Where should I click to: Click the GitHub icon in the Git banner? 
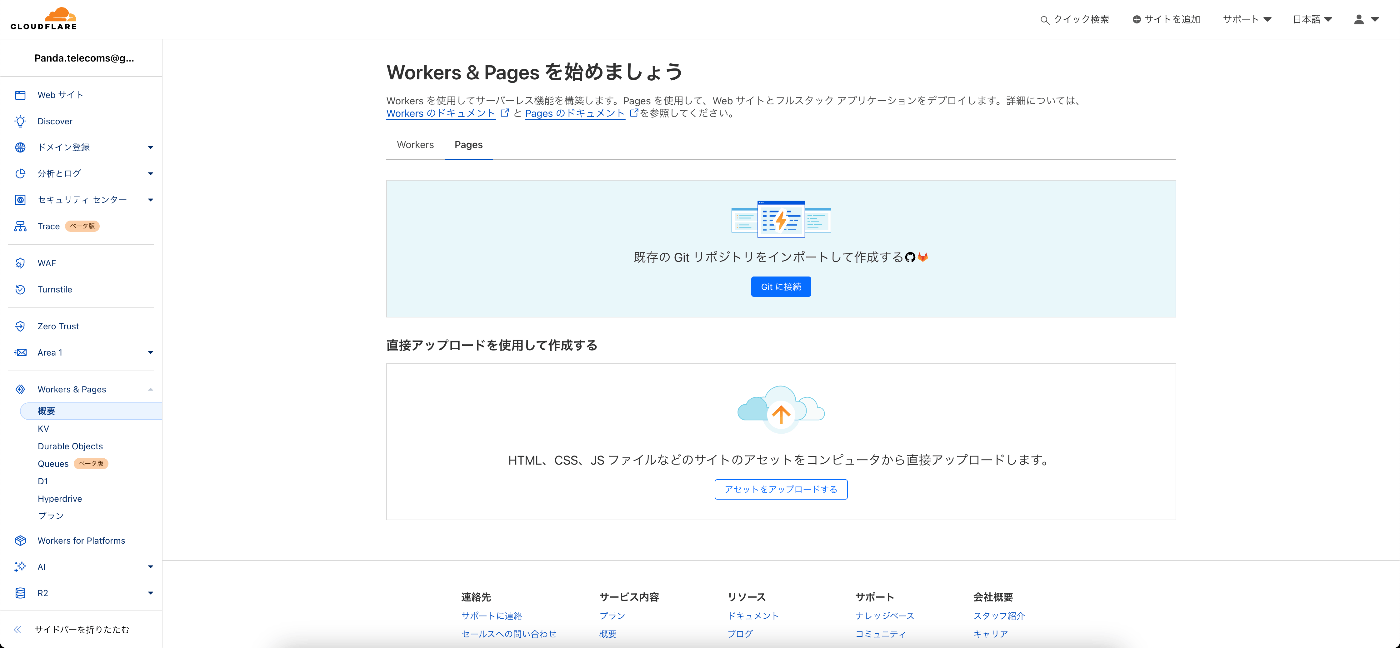[x=910, y=257]
